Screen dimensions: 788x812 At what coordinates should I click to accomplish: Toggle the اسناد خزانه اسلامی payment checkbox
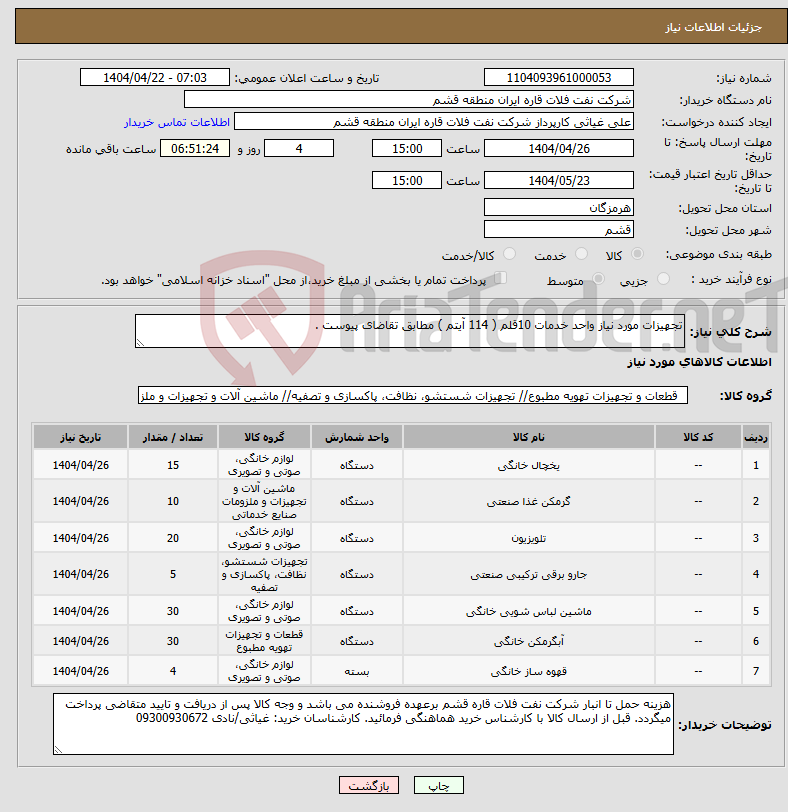click(500, 278)
